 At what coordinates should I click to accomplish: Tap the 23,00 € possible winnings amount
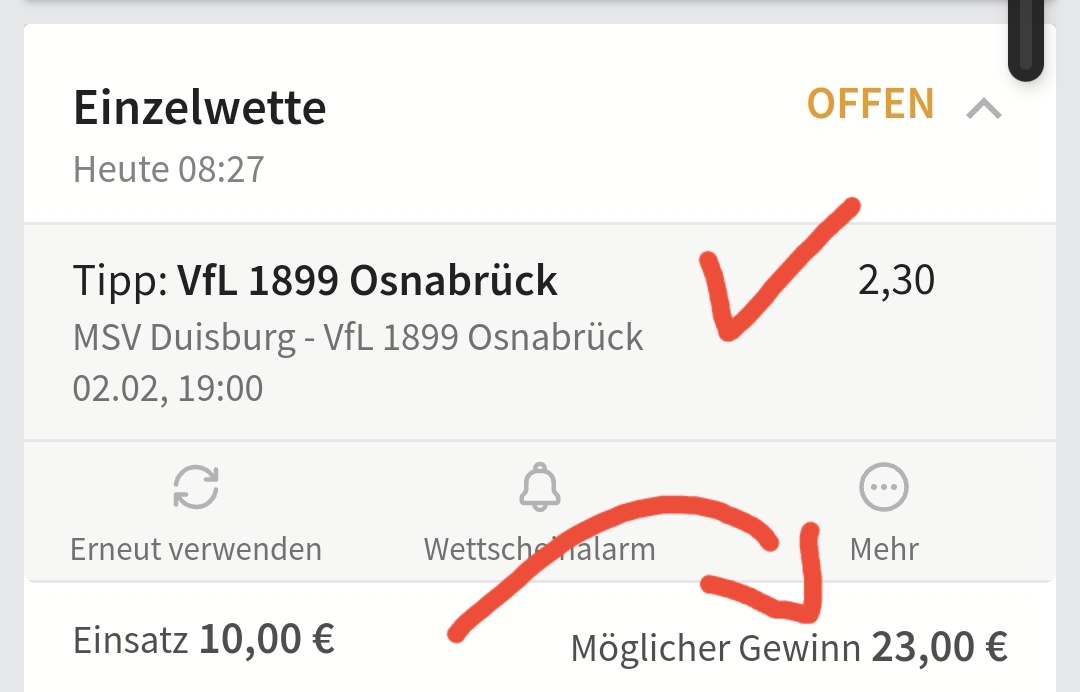[939, 646]
